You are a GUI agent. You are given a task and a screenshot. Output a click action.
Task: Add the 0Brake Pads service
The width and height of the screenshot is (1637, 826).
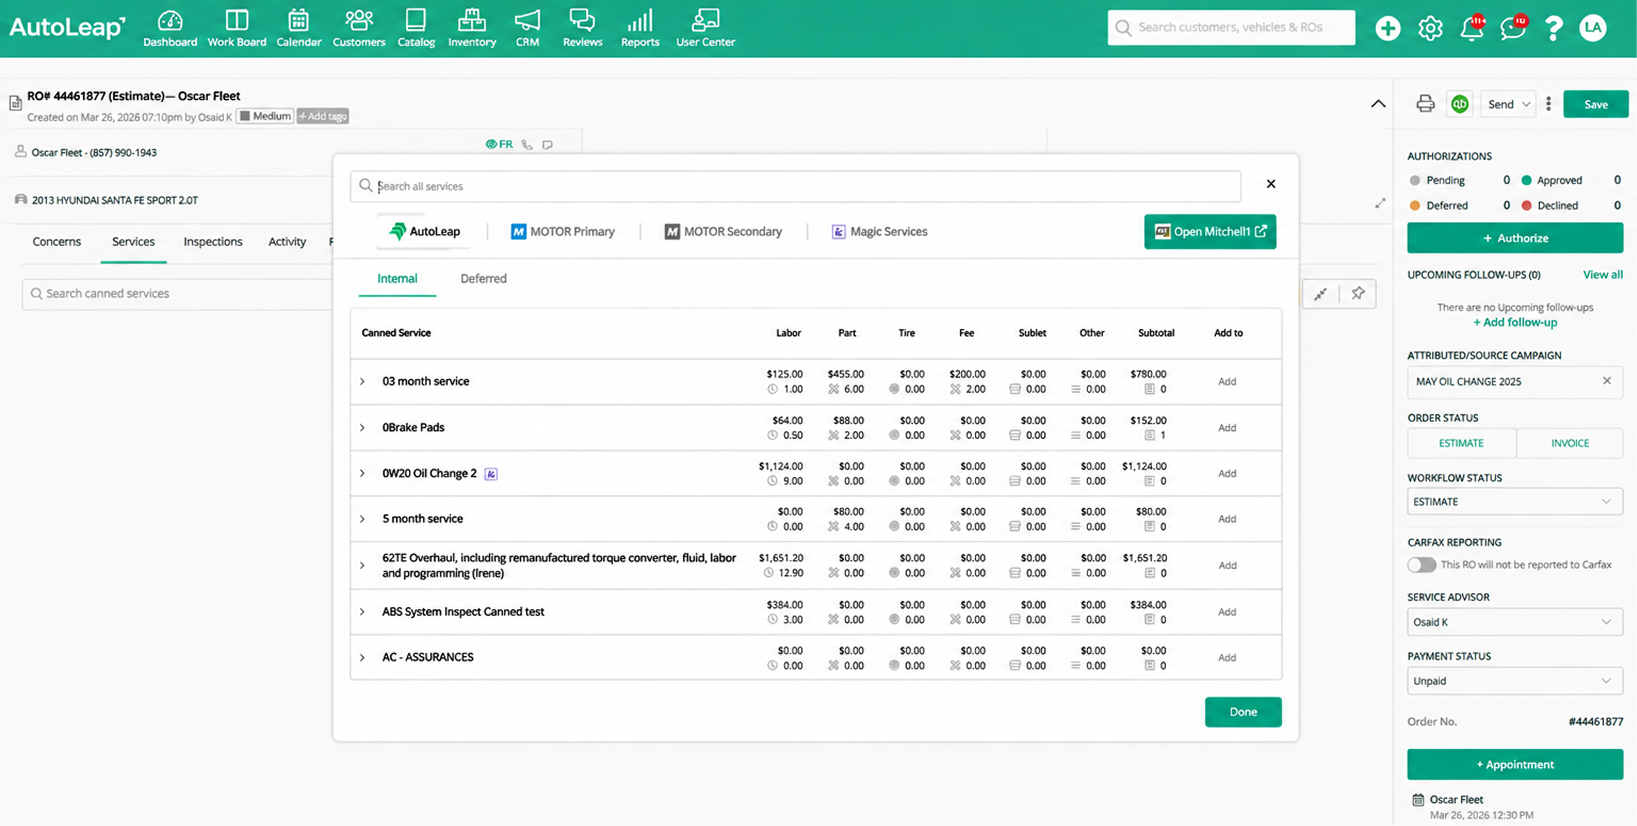(1227, 428)
